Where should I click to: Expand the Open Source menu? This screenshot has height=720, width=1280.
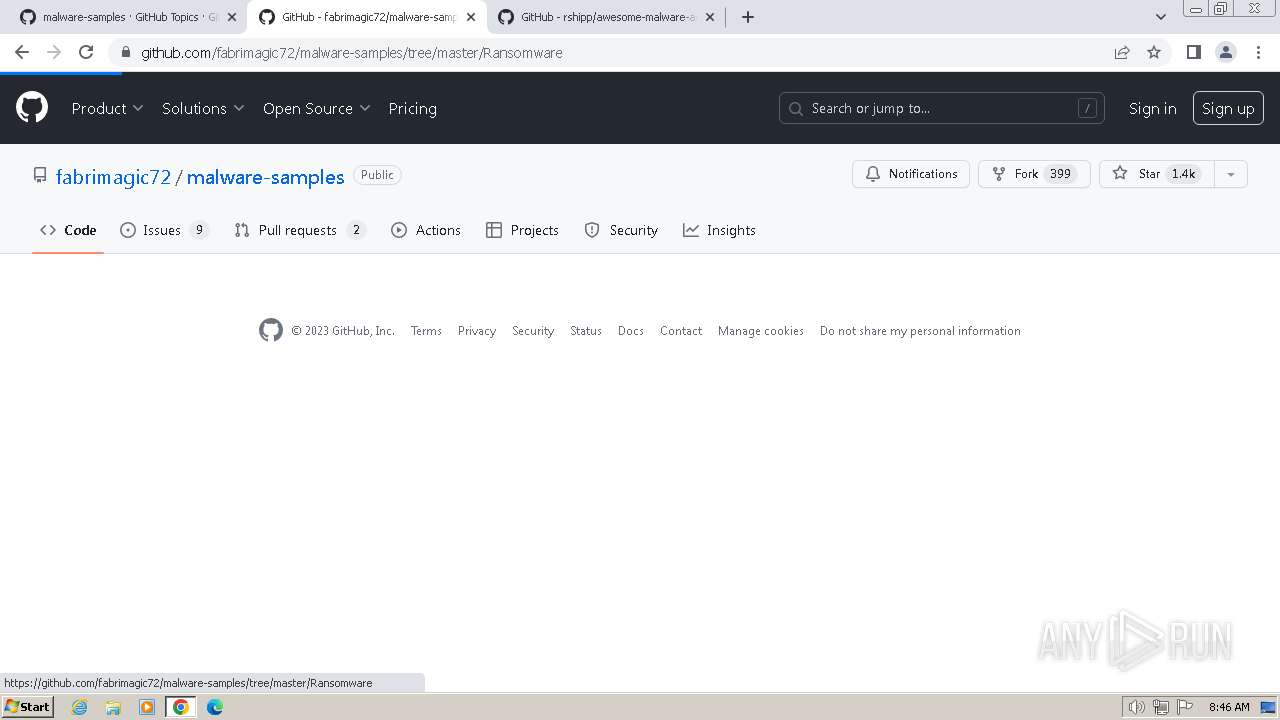[316, 108]
